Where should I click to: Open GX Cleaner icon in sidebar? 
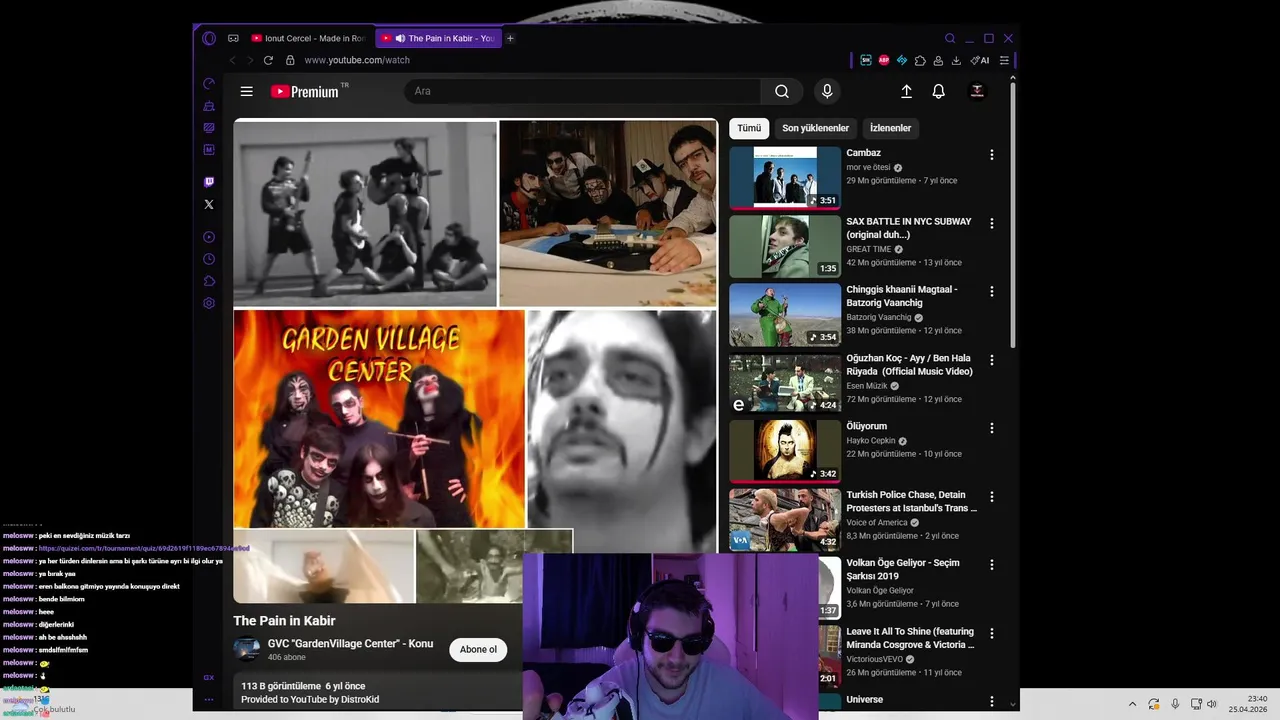point(209,106)
